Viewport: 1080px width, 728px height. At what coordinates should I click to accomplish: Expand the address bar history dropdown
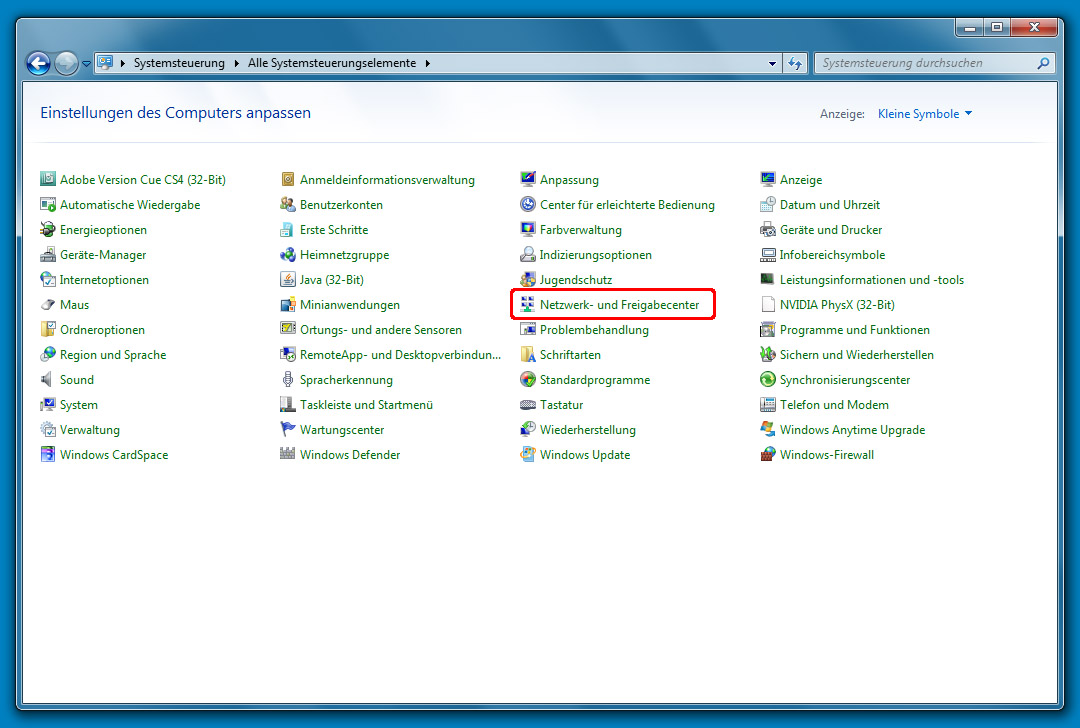coord(772,63)
